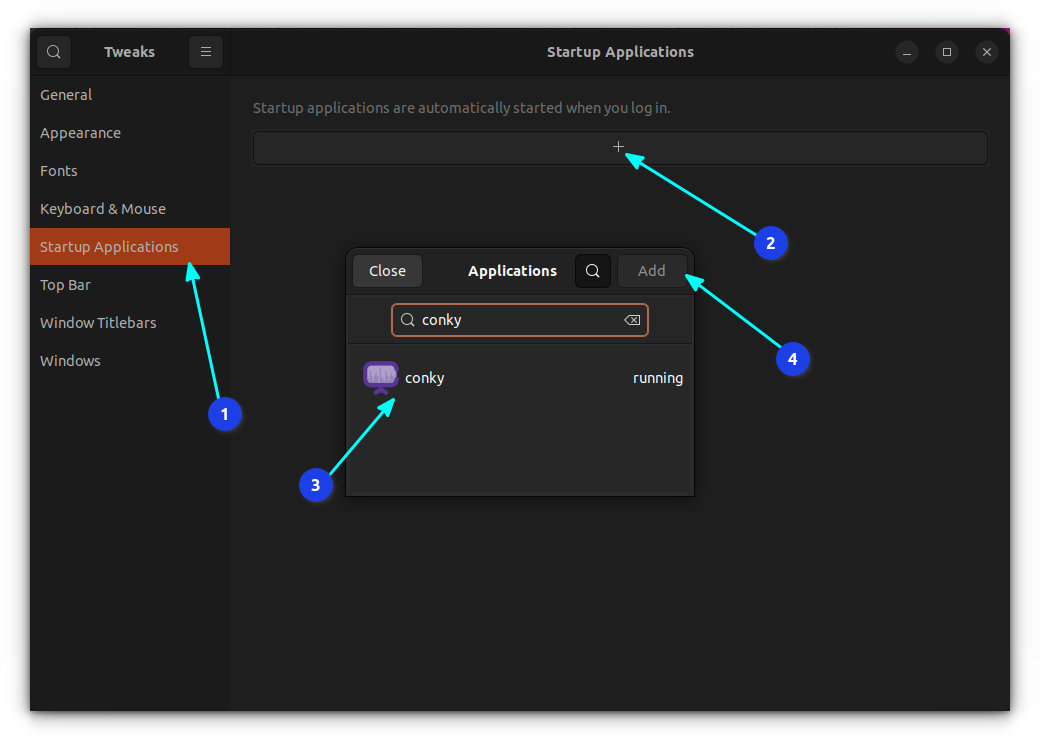Clear the search field using the backspace icon
1040x743 pixels.
click(632, 319)
